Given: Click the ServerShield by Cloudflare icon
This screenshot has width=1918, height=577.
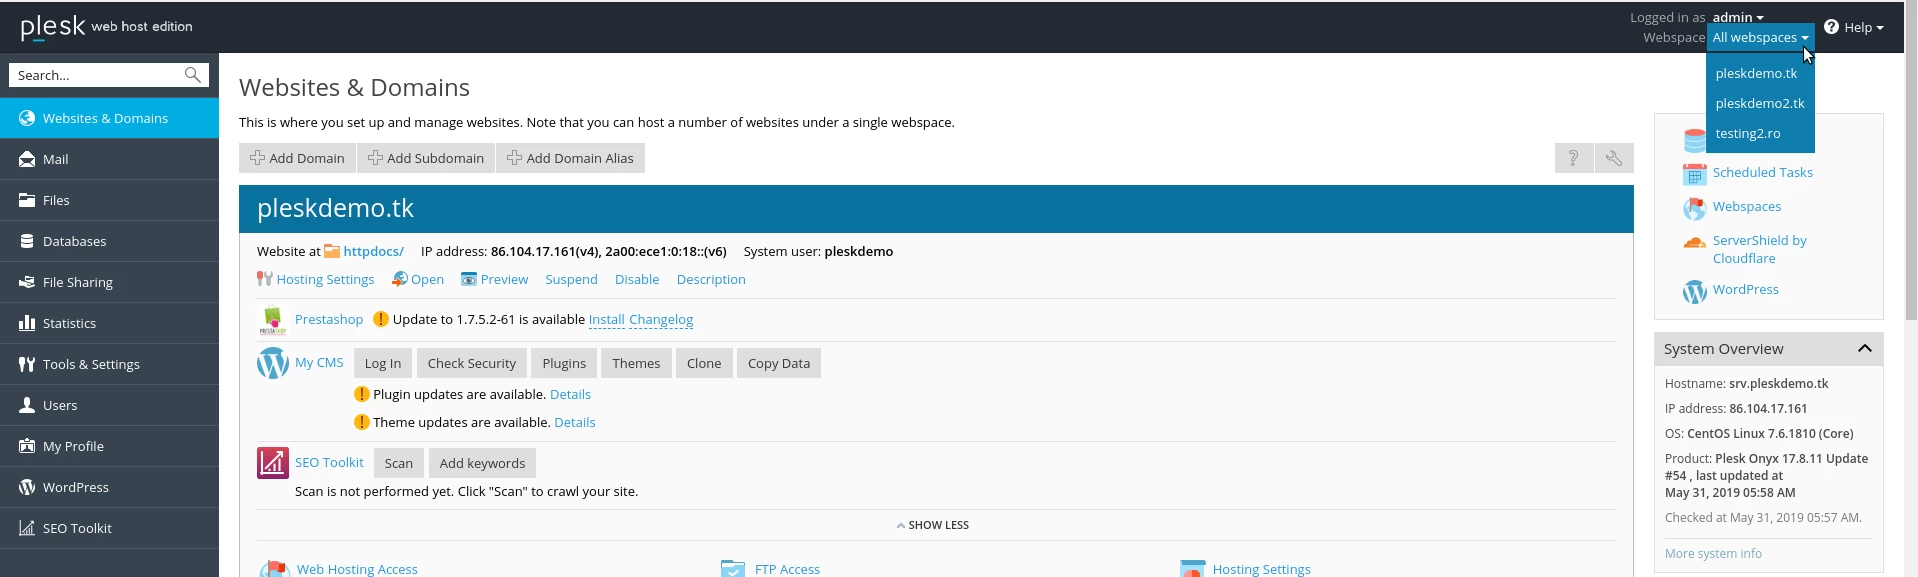Looking at the screenshot, I should [x=1694, y=242].
